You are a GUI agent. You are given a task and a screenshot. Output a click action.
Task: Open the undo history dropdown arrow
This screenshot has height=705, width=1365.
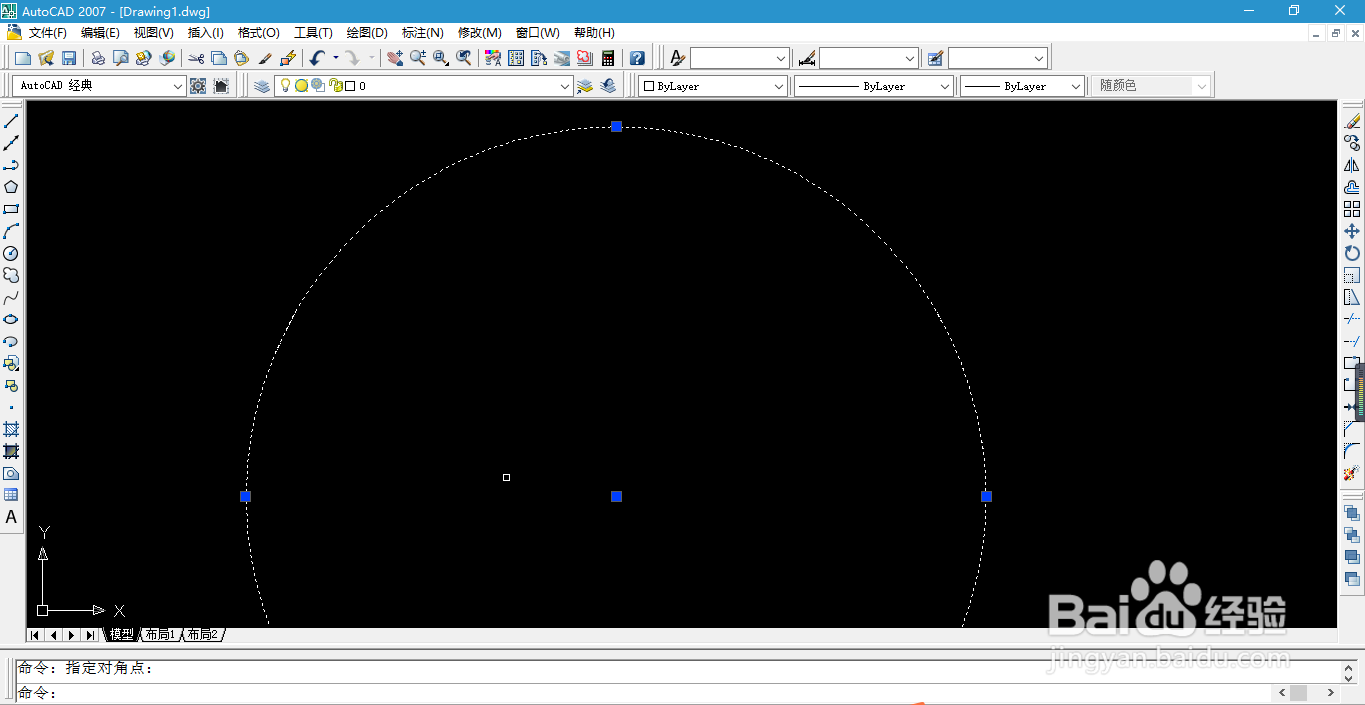[x=336, y=58]
